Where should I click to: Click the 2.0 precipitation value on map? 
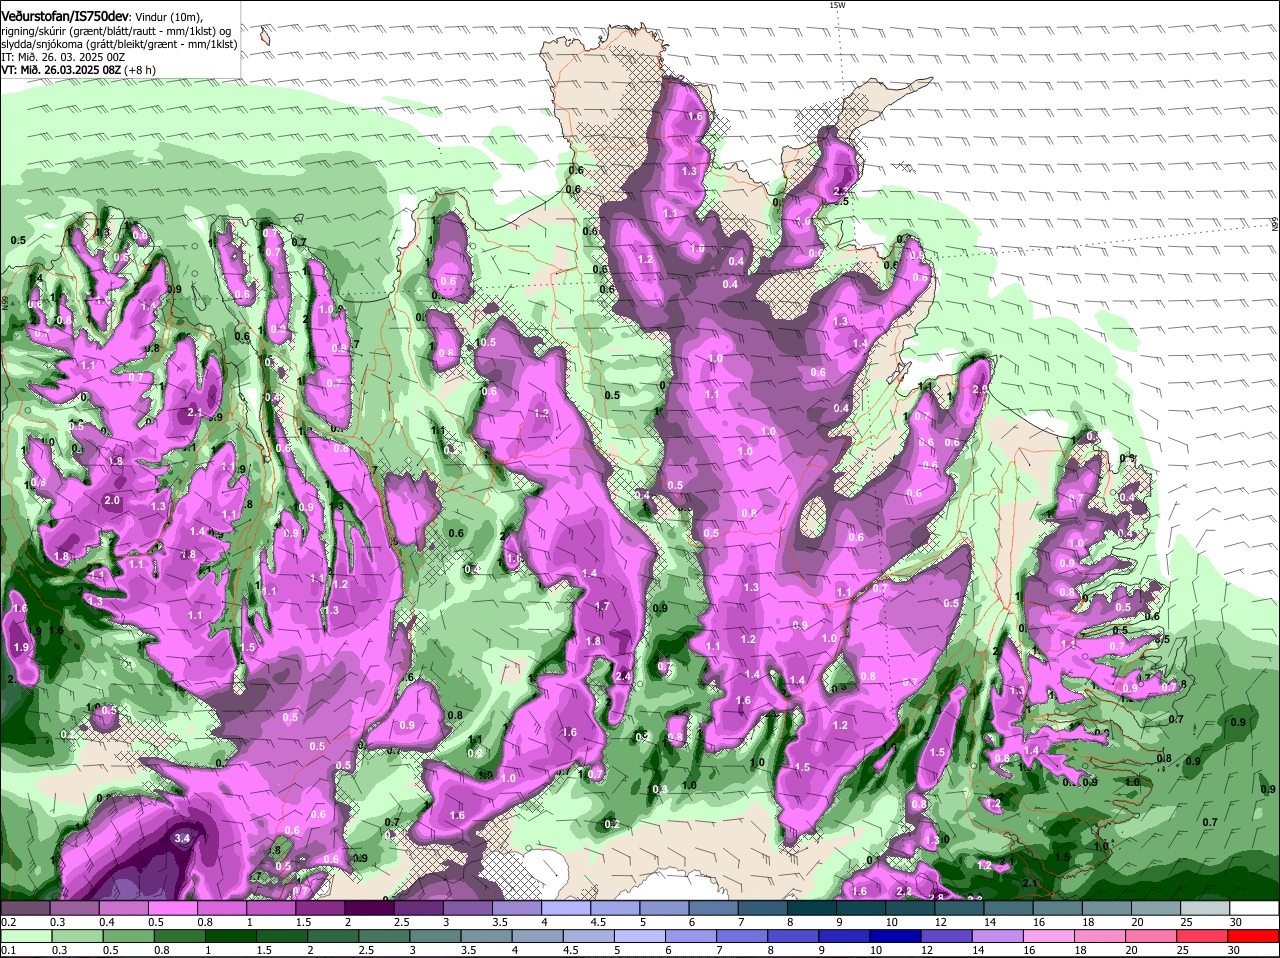coord(112,500)
